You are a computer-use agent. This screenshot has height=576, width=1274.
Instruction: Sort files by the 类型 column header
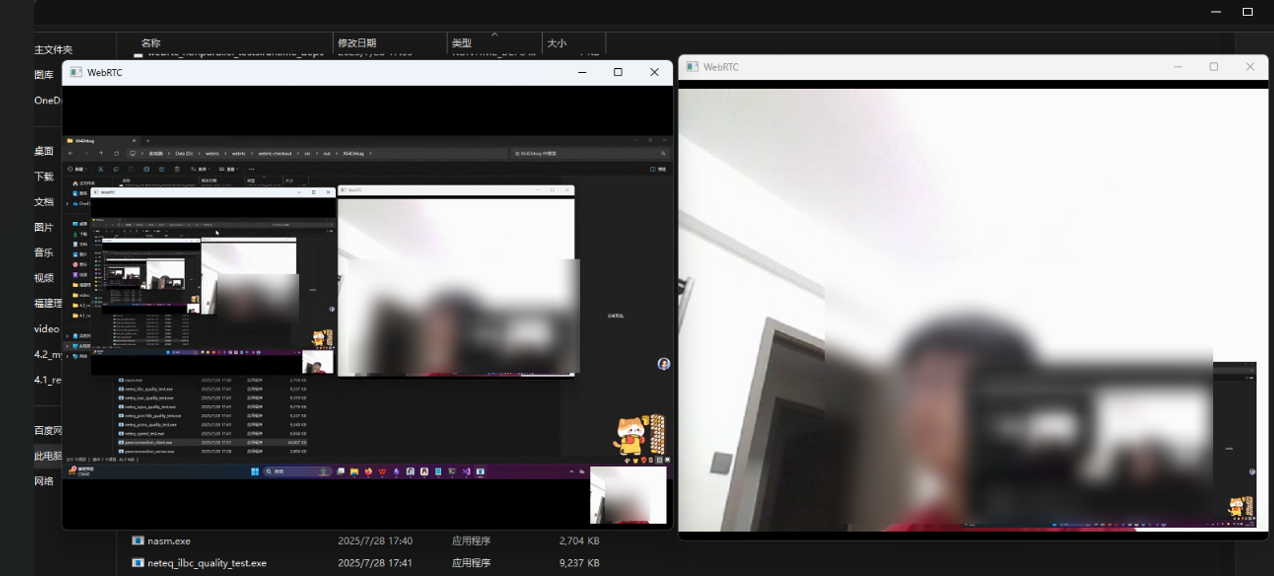coord(461,43)
